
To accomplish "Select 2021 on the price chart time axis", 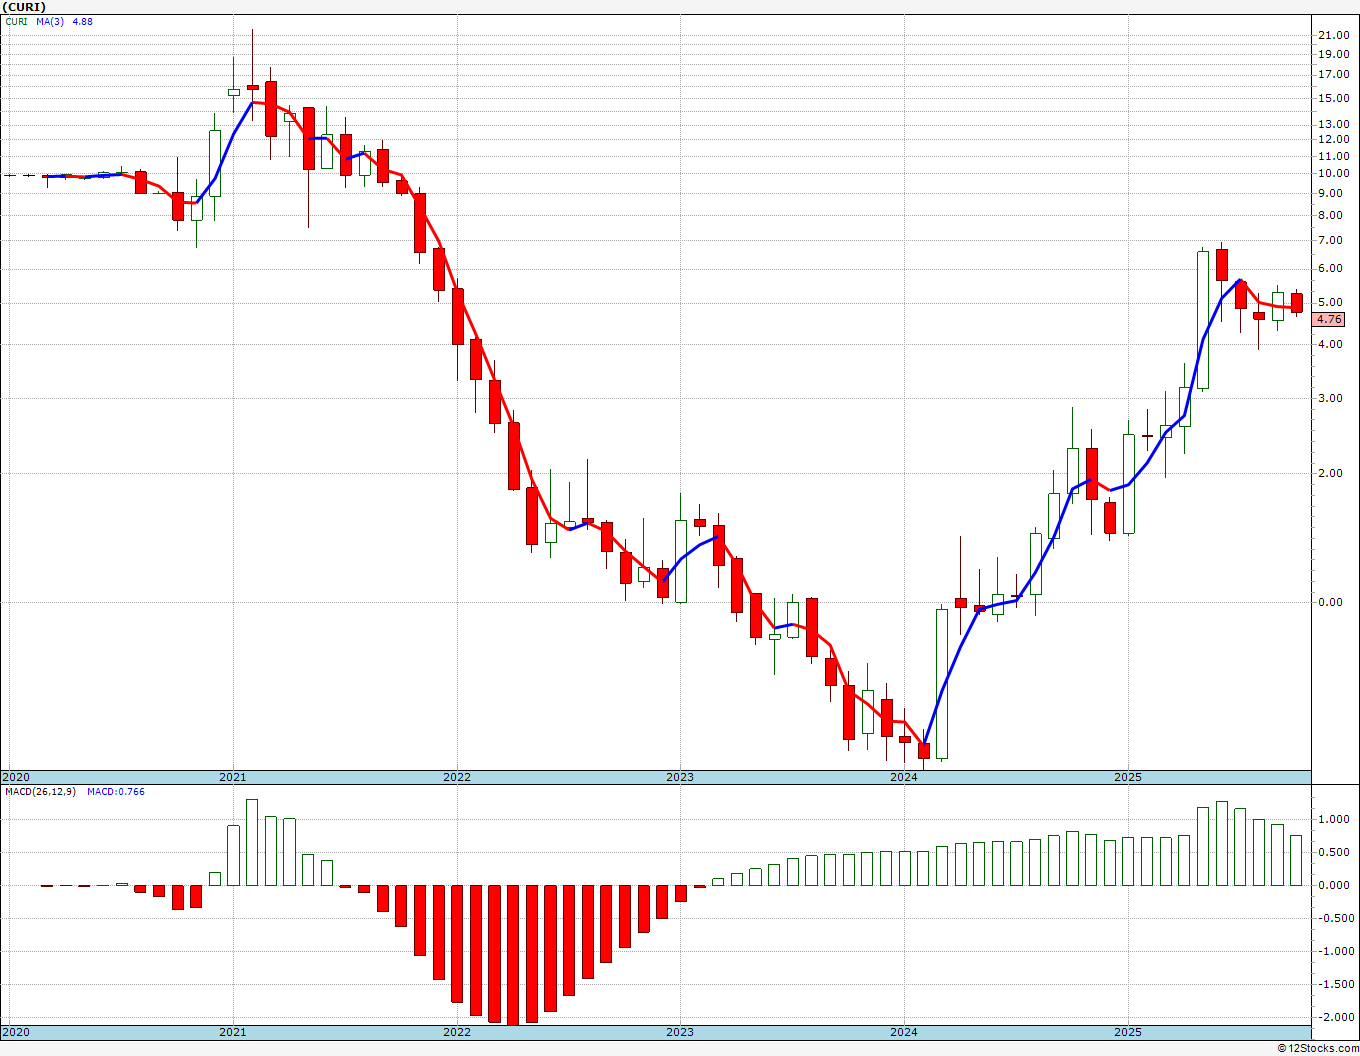I will (233, 777).
